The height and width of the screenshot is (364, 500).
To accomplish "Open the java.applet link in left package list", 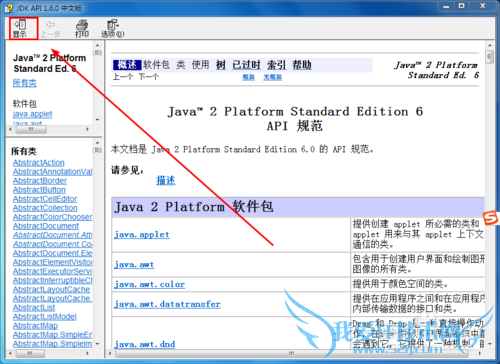I will 32,114.
